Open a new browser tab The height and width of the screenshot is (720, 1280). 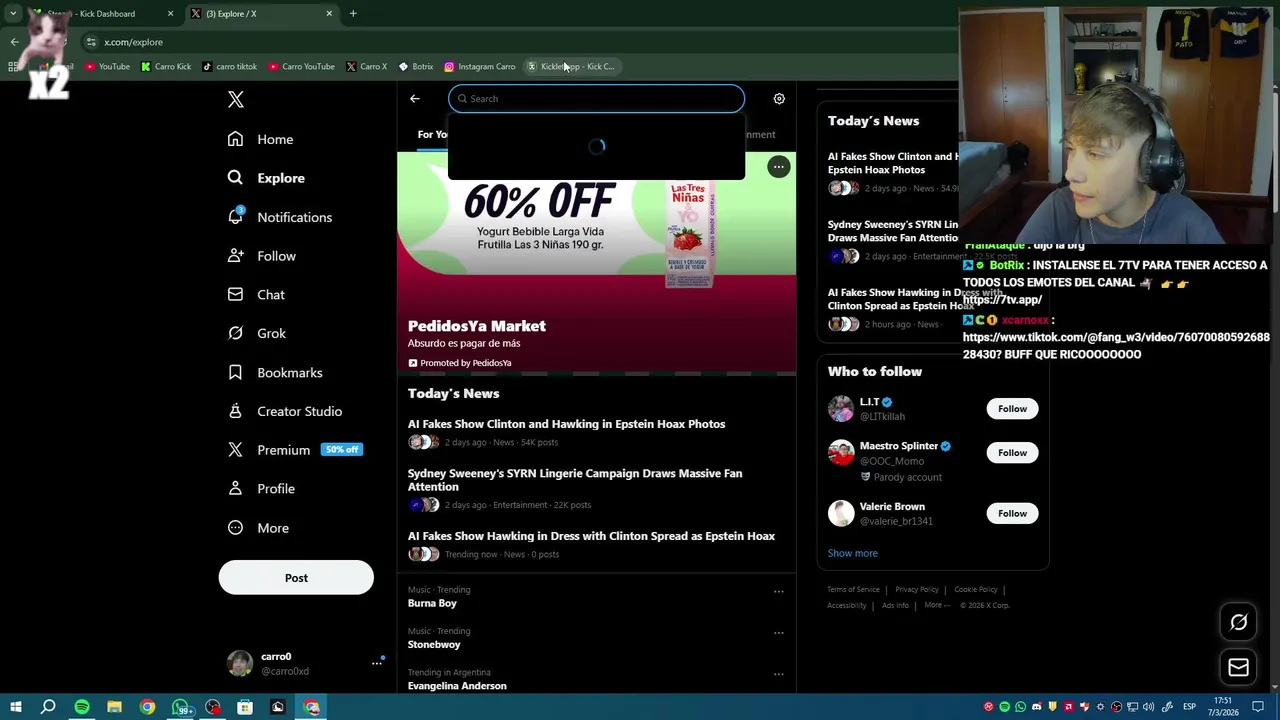pyautogui.click(x=353, y=13)
